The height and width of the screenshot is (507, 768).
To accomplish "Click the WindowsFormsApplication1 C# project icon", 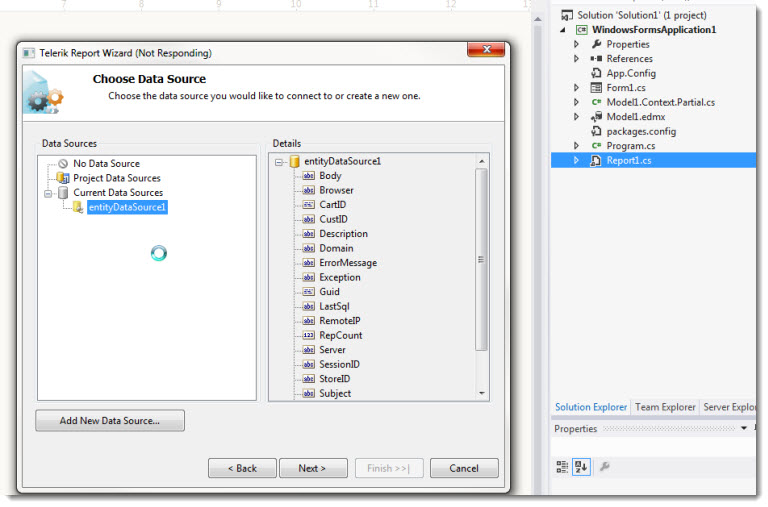I will (581, 30).
